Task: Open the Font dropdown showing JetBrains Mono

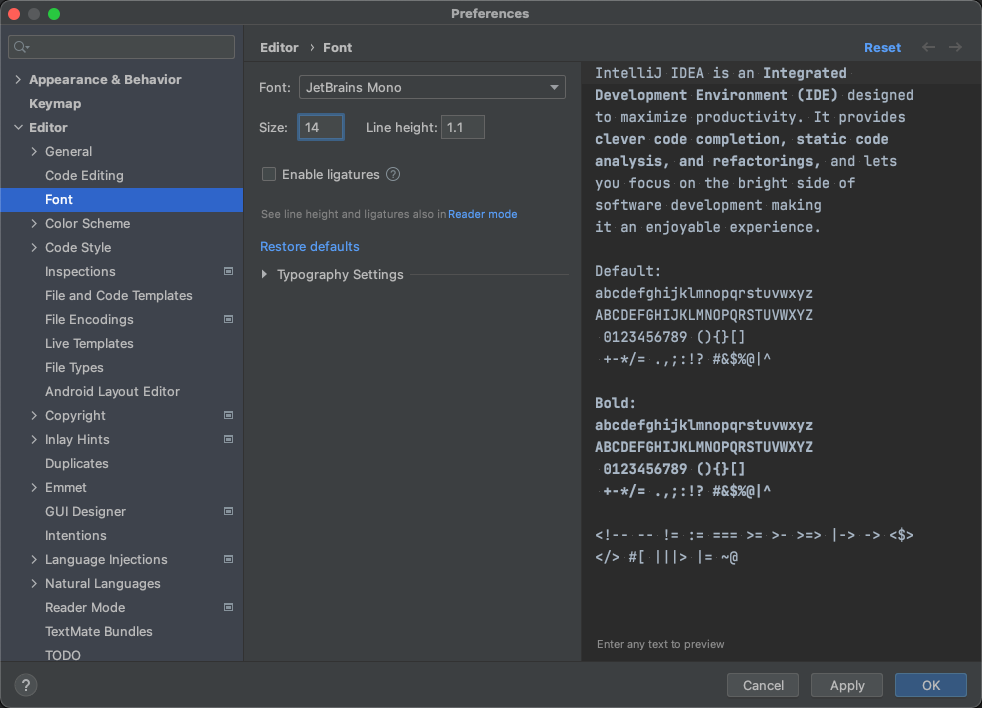Action: [x=432, y=87]
